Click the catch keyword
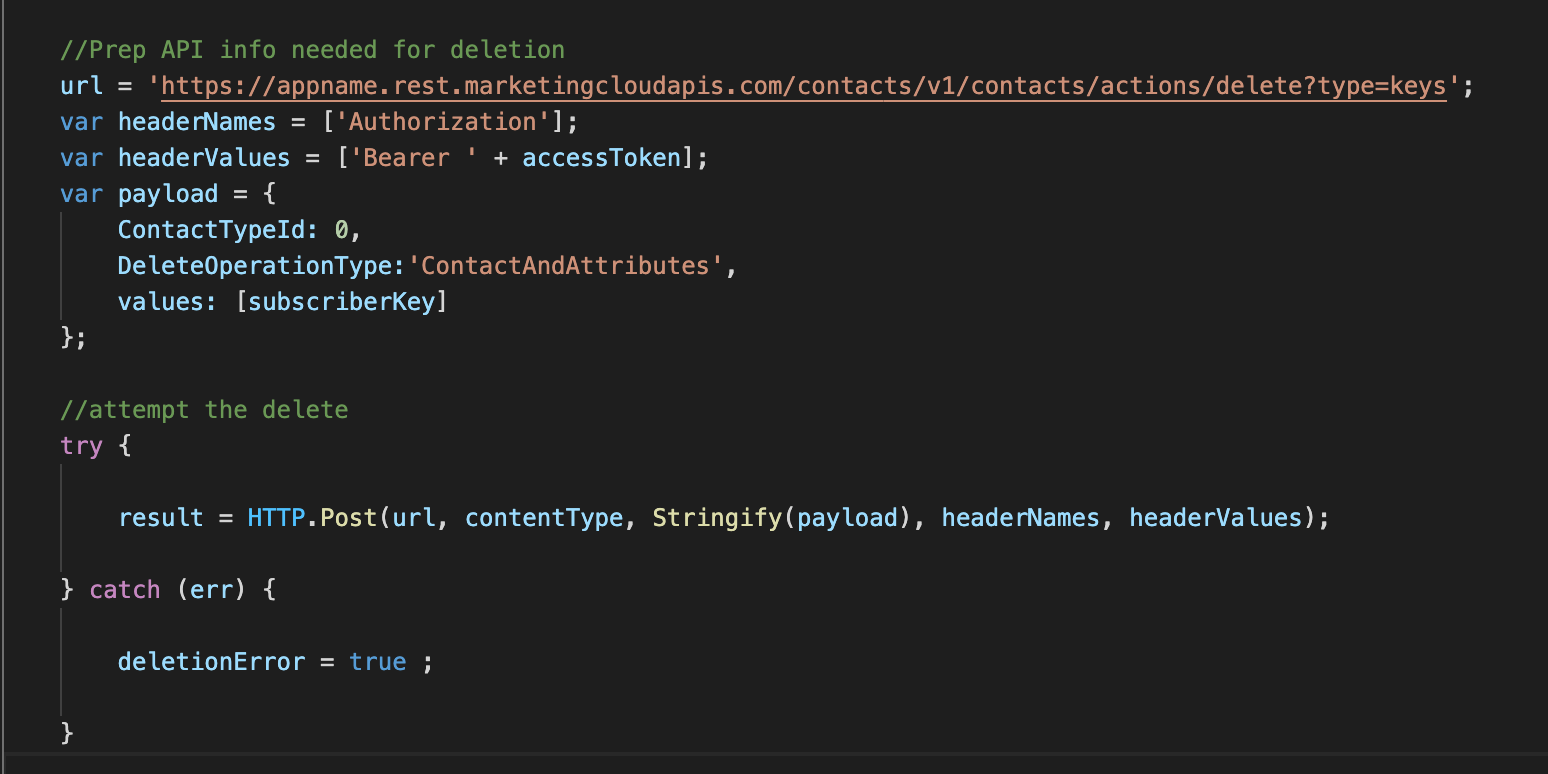 click(x=125, y=590)
